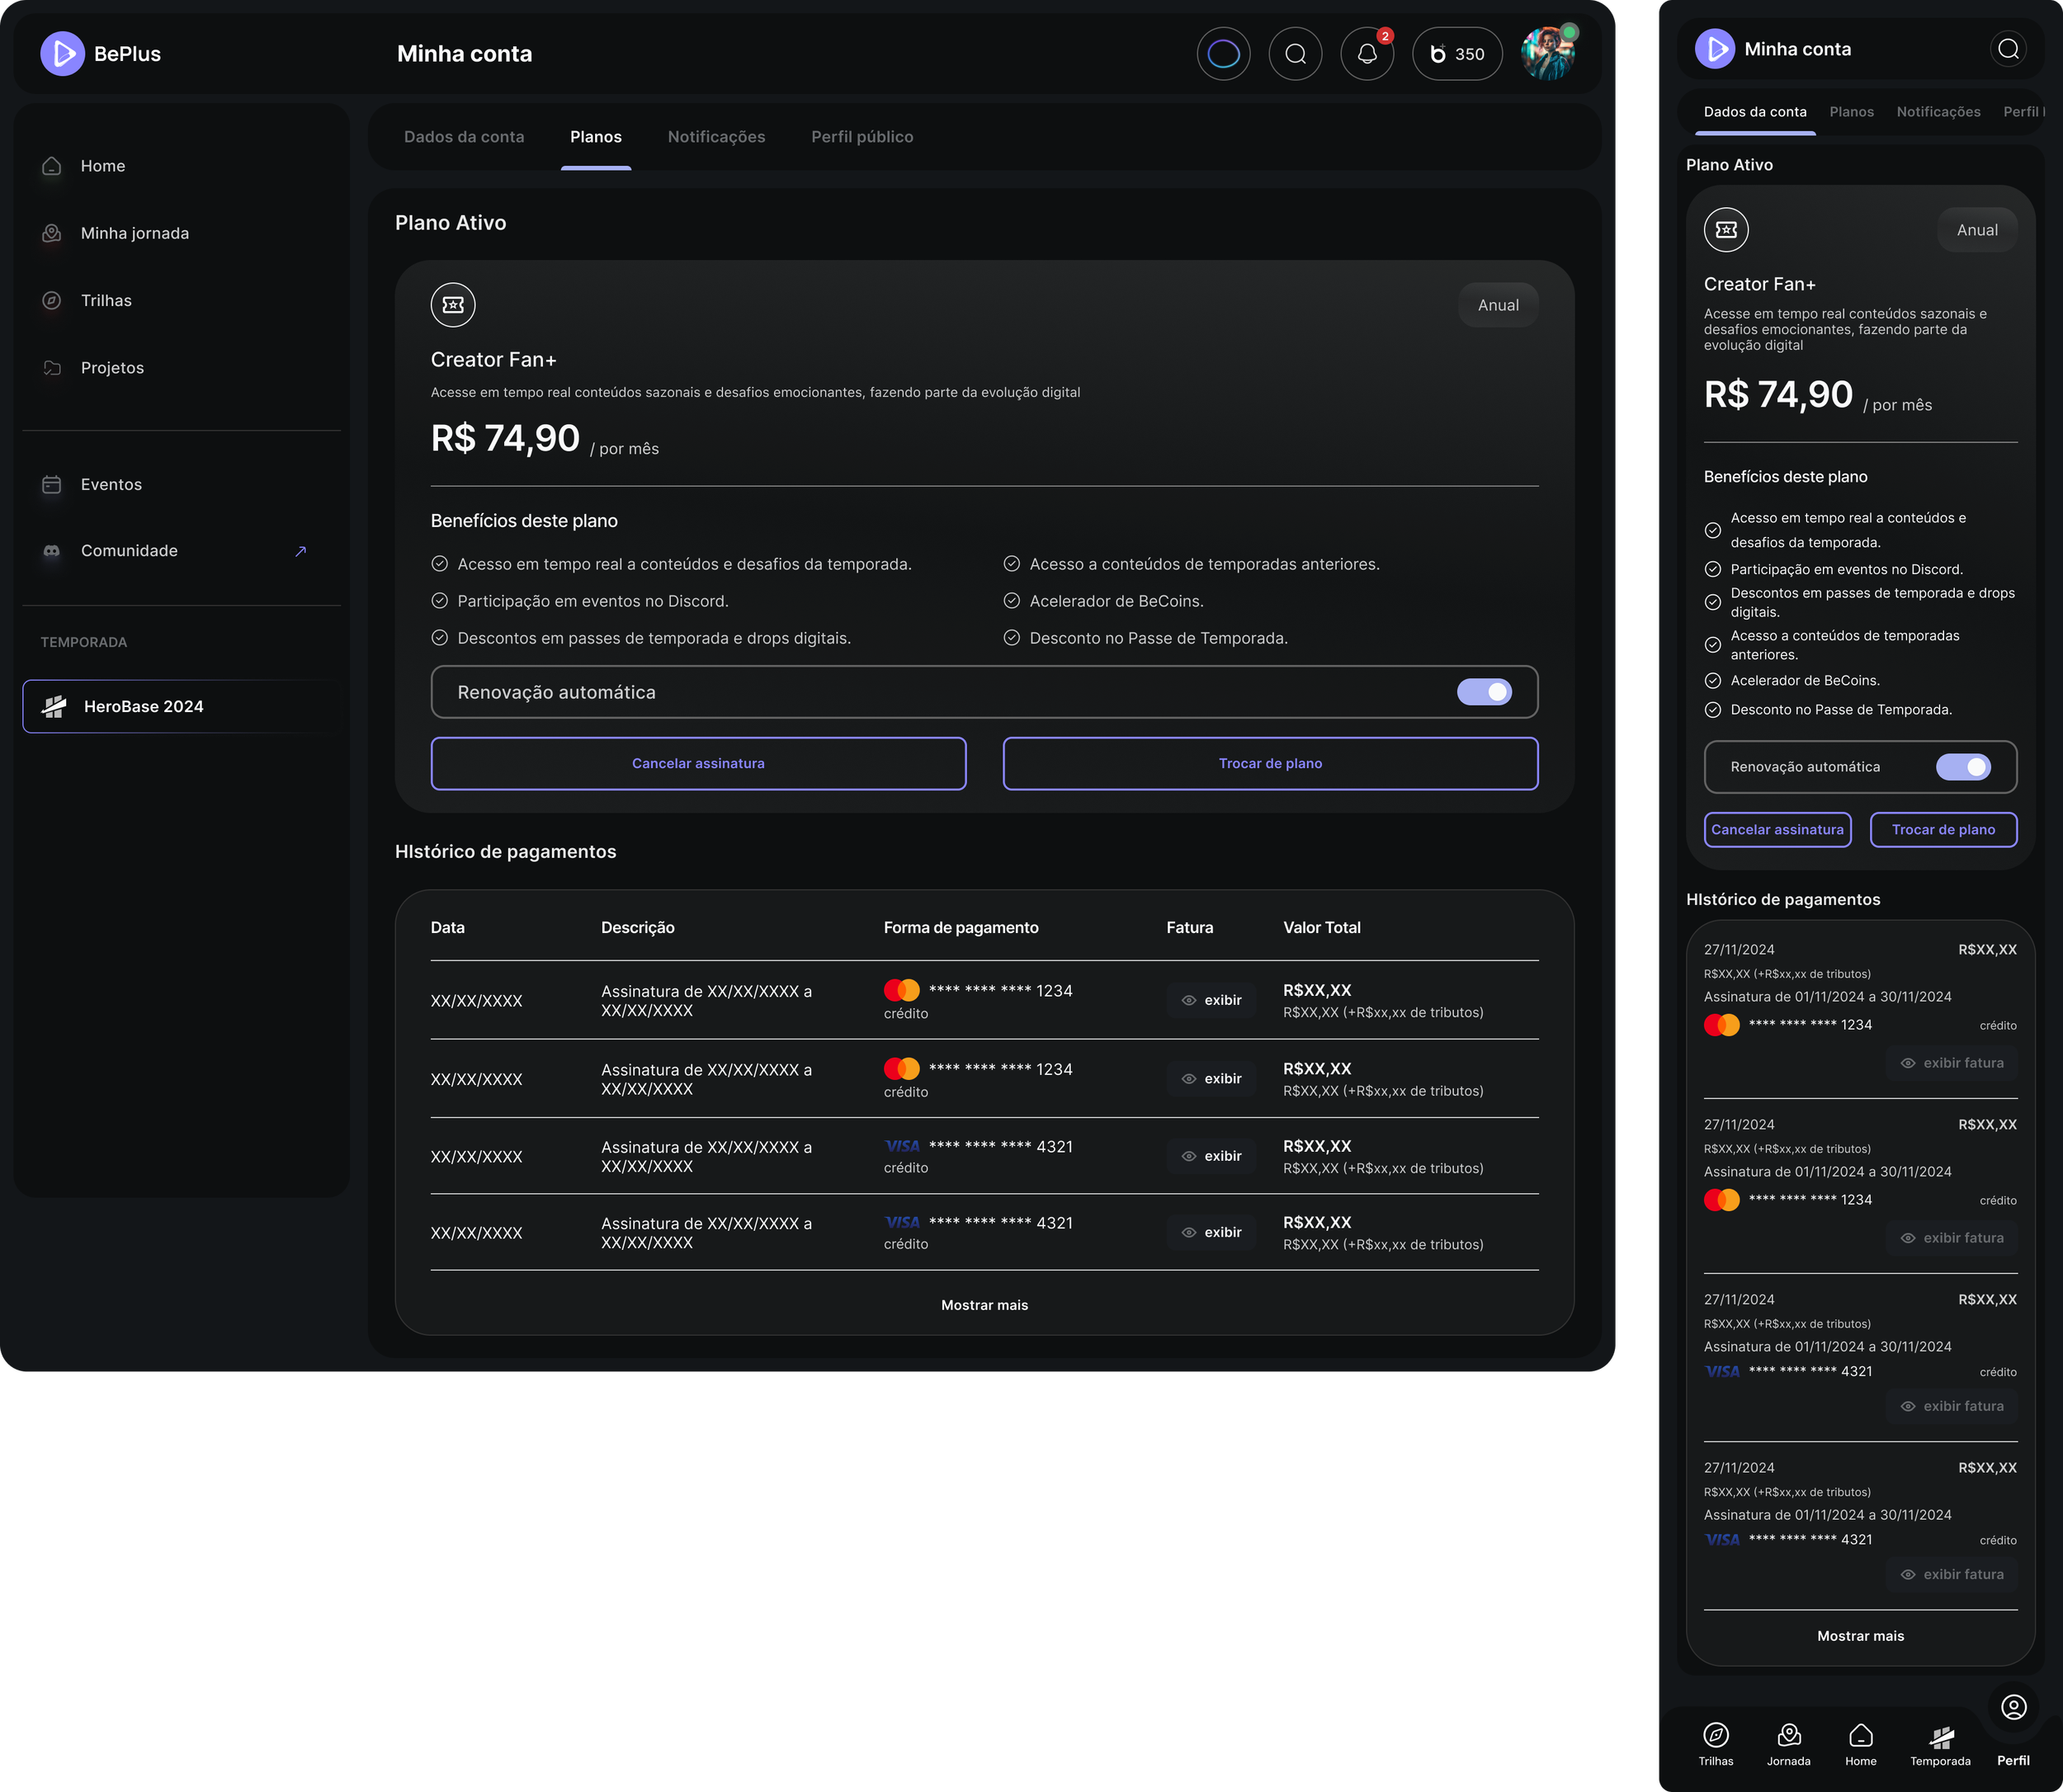Click exibir fatura in first mobile payment

(1951, 1063)
